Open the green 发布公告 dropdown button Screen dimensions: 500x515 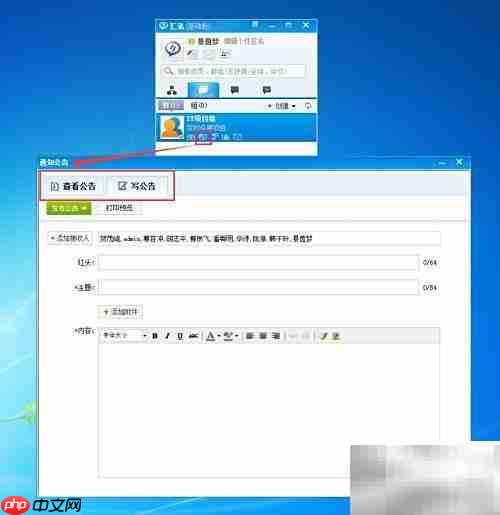coord(69,208)
